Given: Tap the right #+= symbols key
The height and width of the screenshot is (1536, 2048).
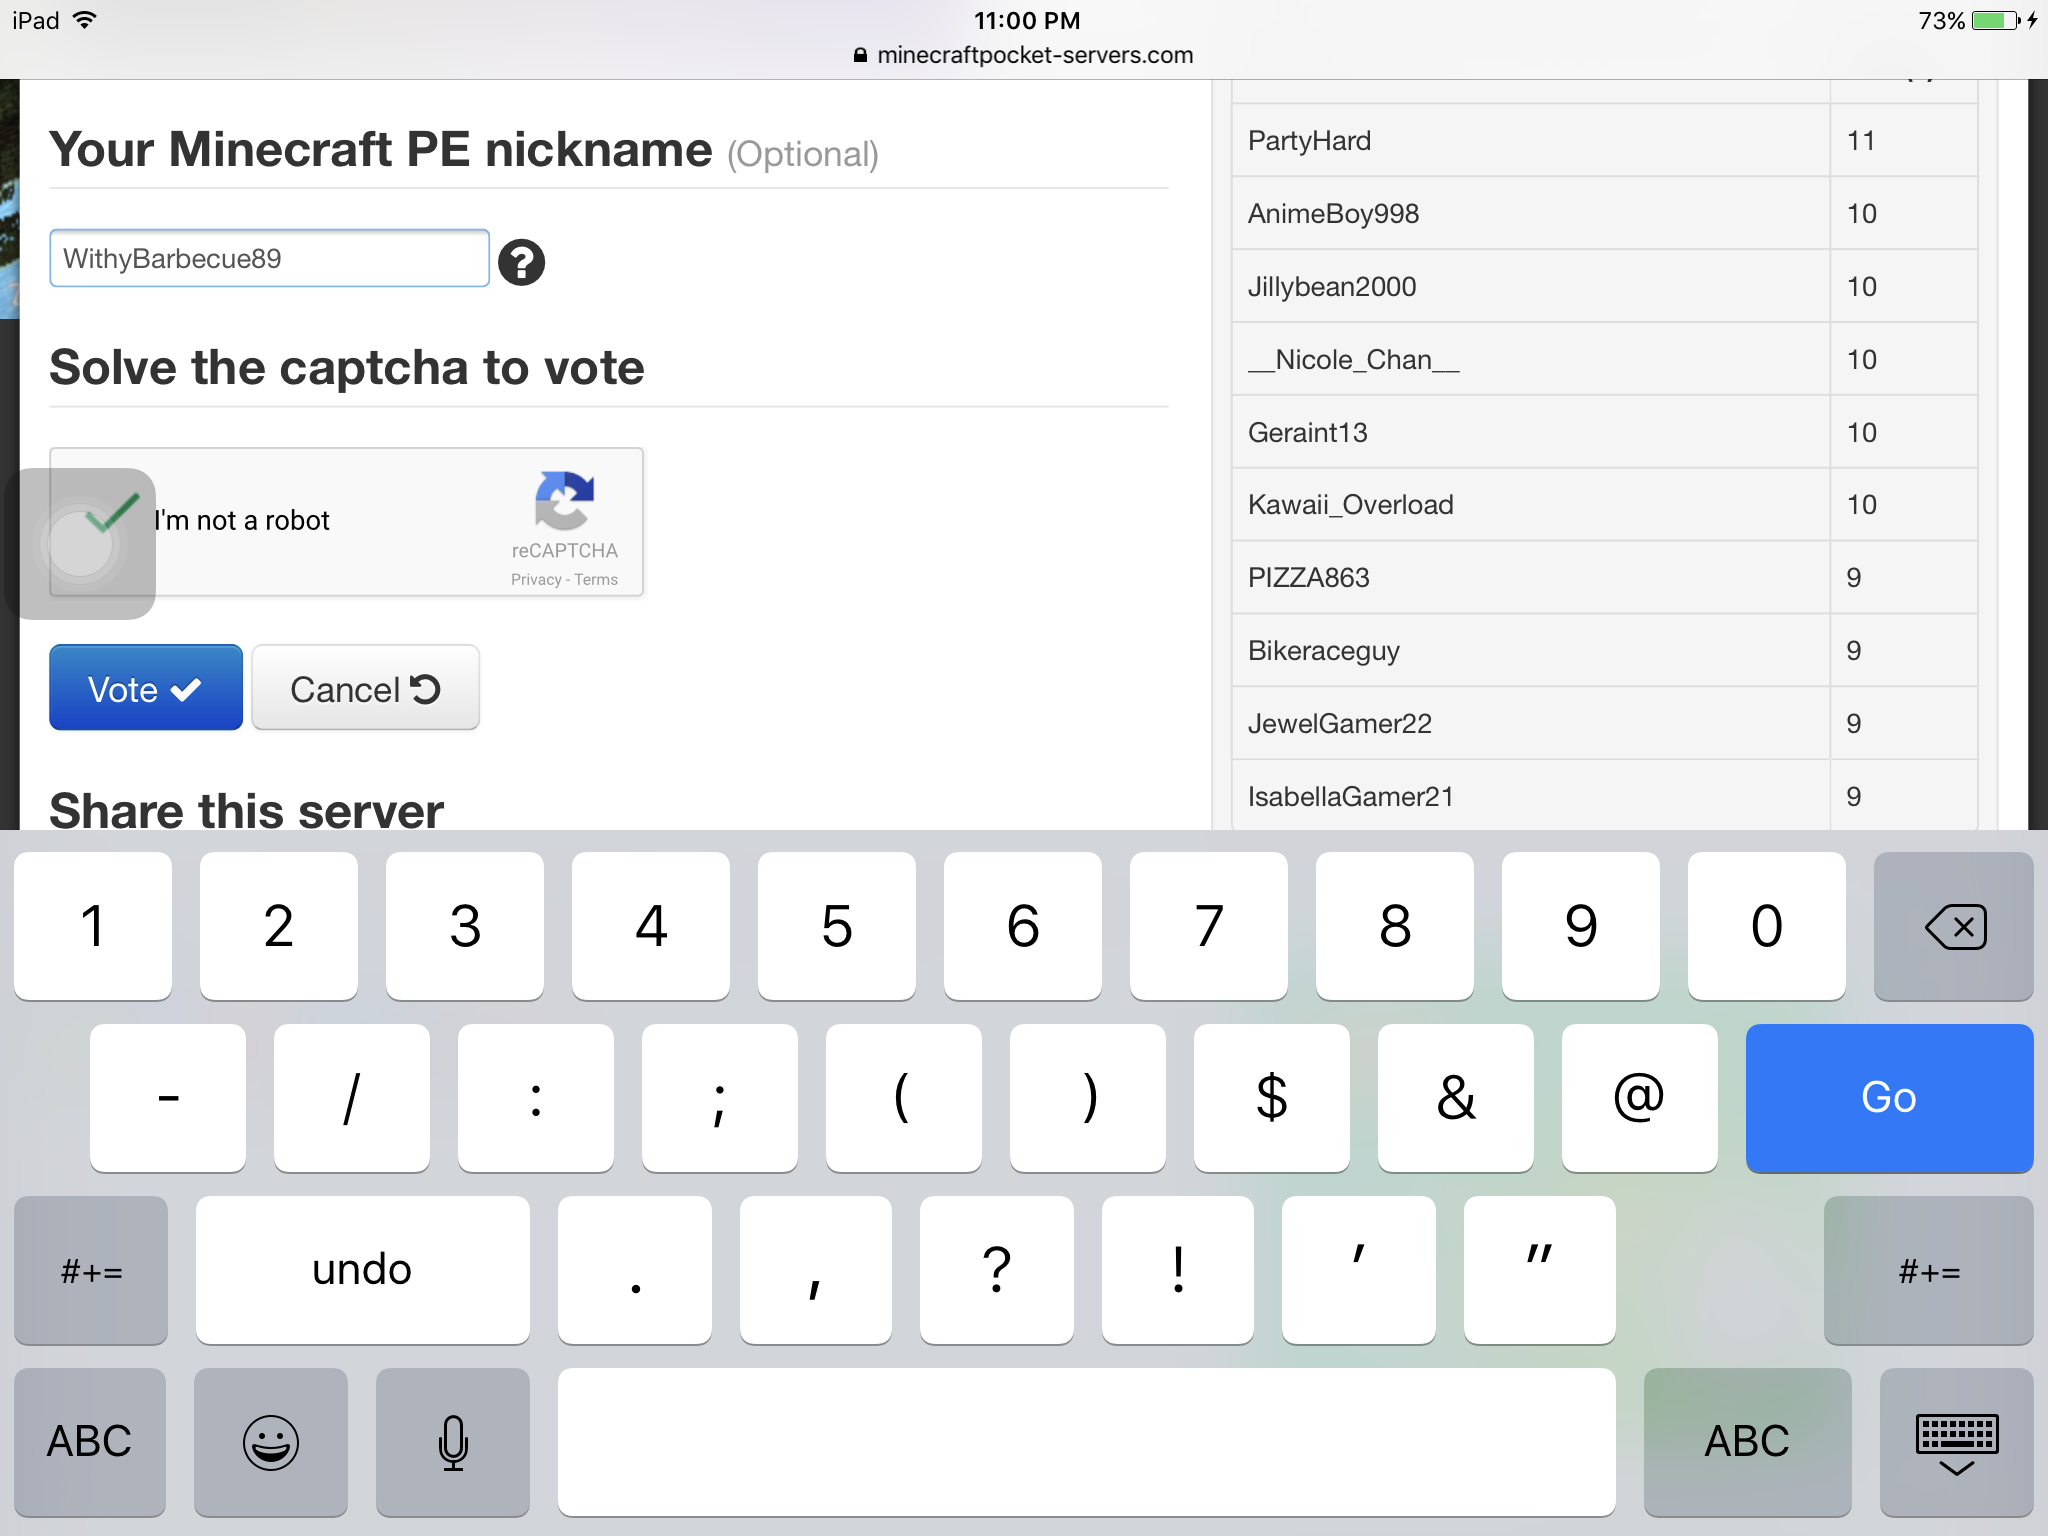Looking at the screenshot, I should pos(1928,1270).
